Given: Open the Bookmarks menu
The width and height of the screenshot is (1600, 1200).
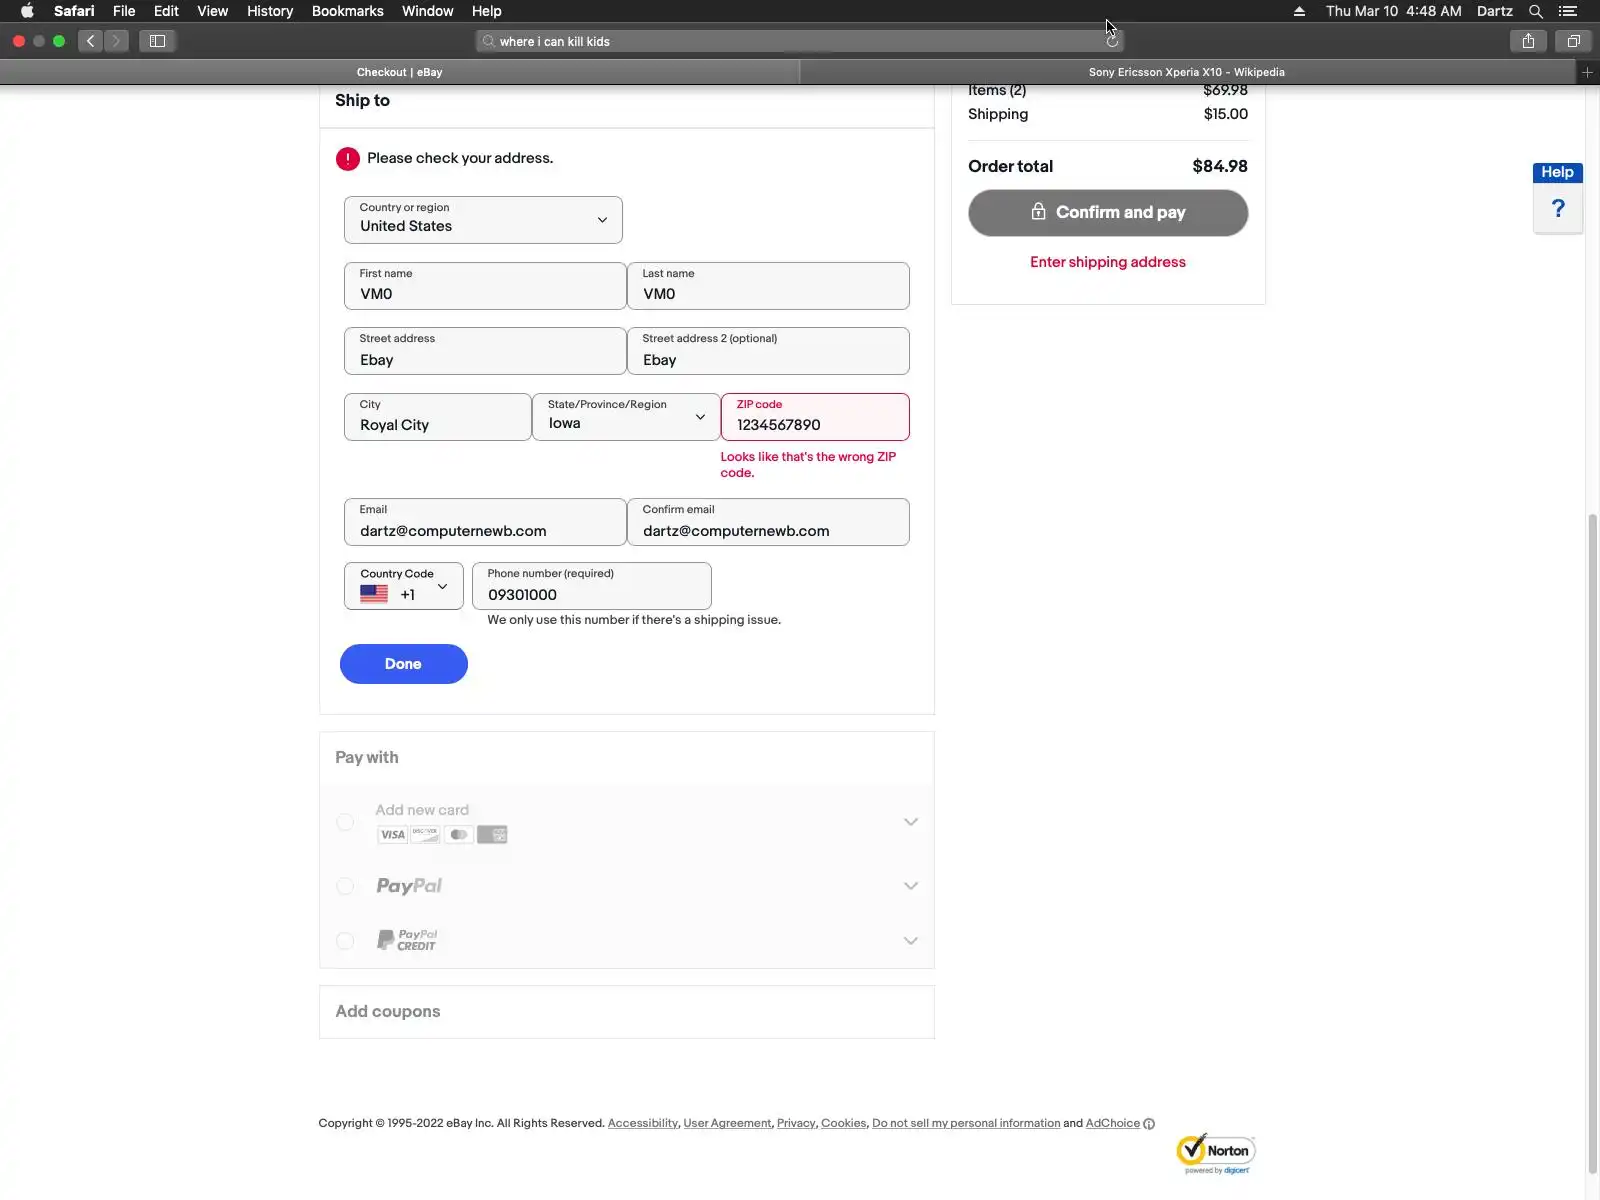Looking at the screenshot, I should coord(348,11).
